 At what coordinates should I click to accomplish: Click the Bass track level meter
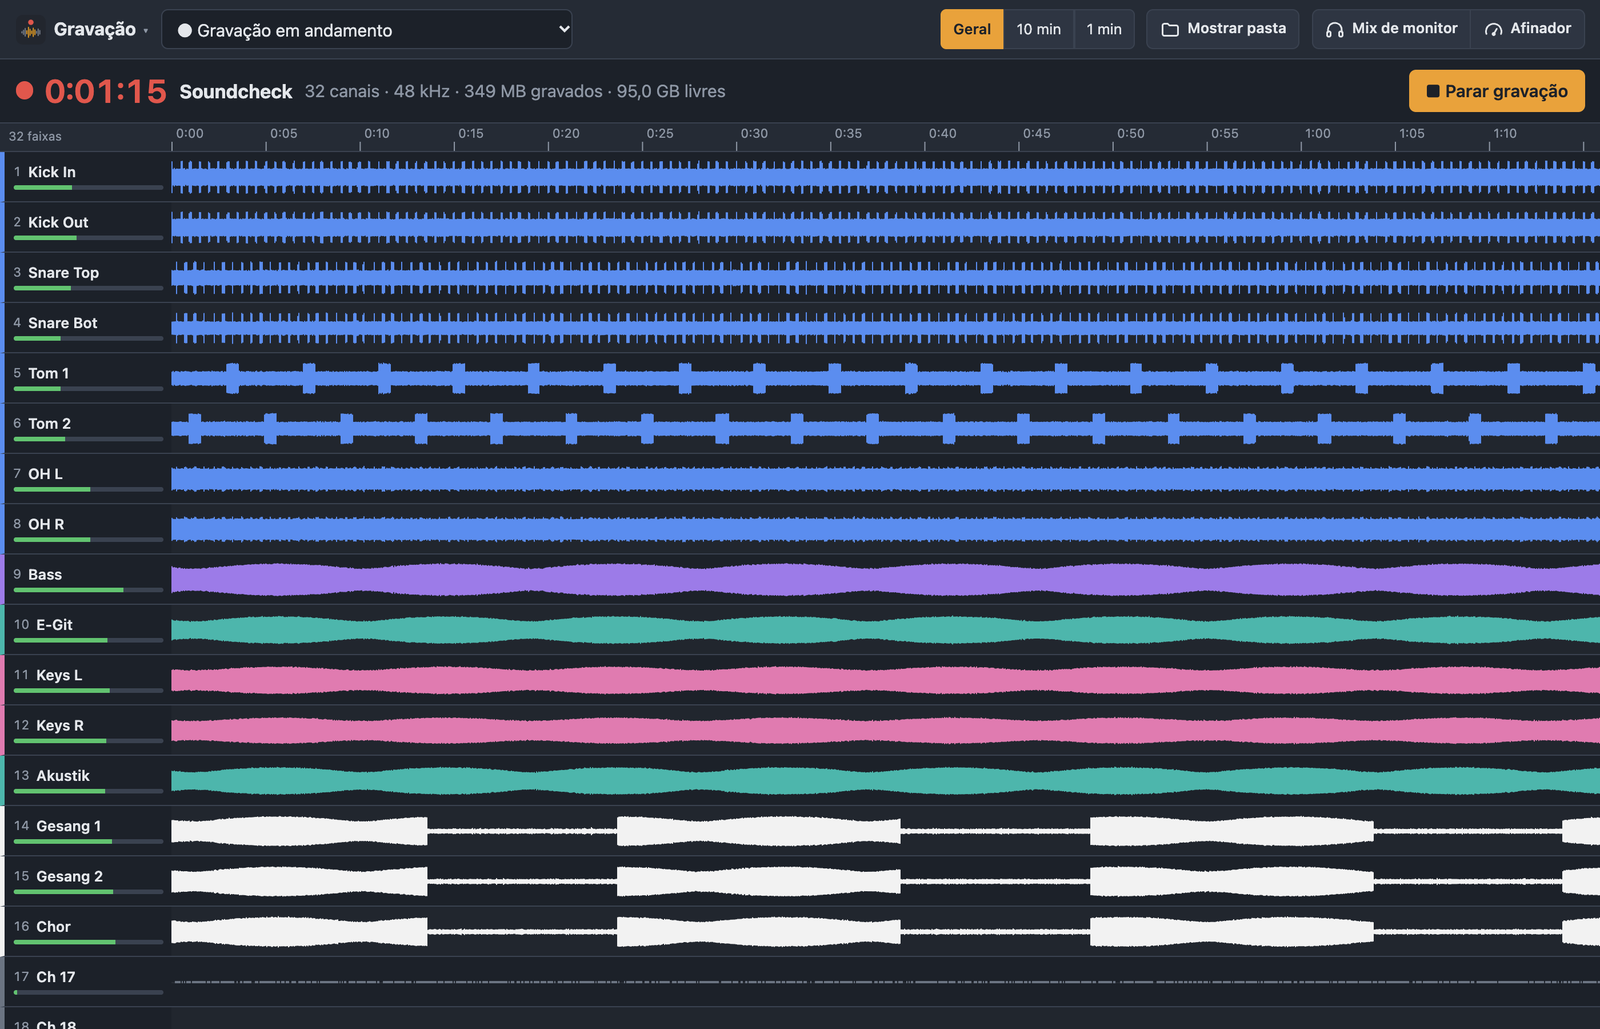tap(88, 590)
